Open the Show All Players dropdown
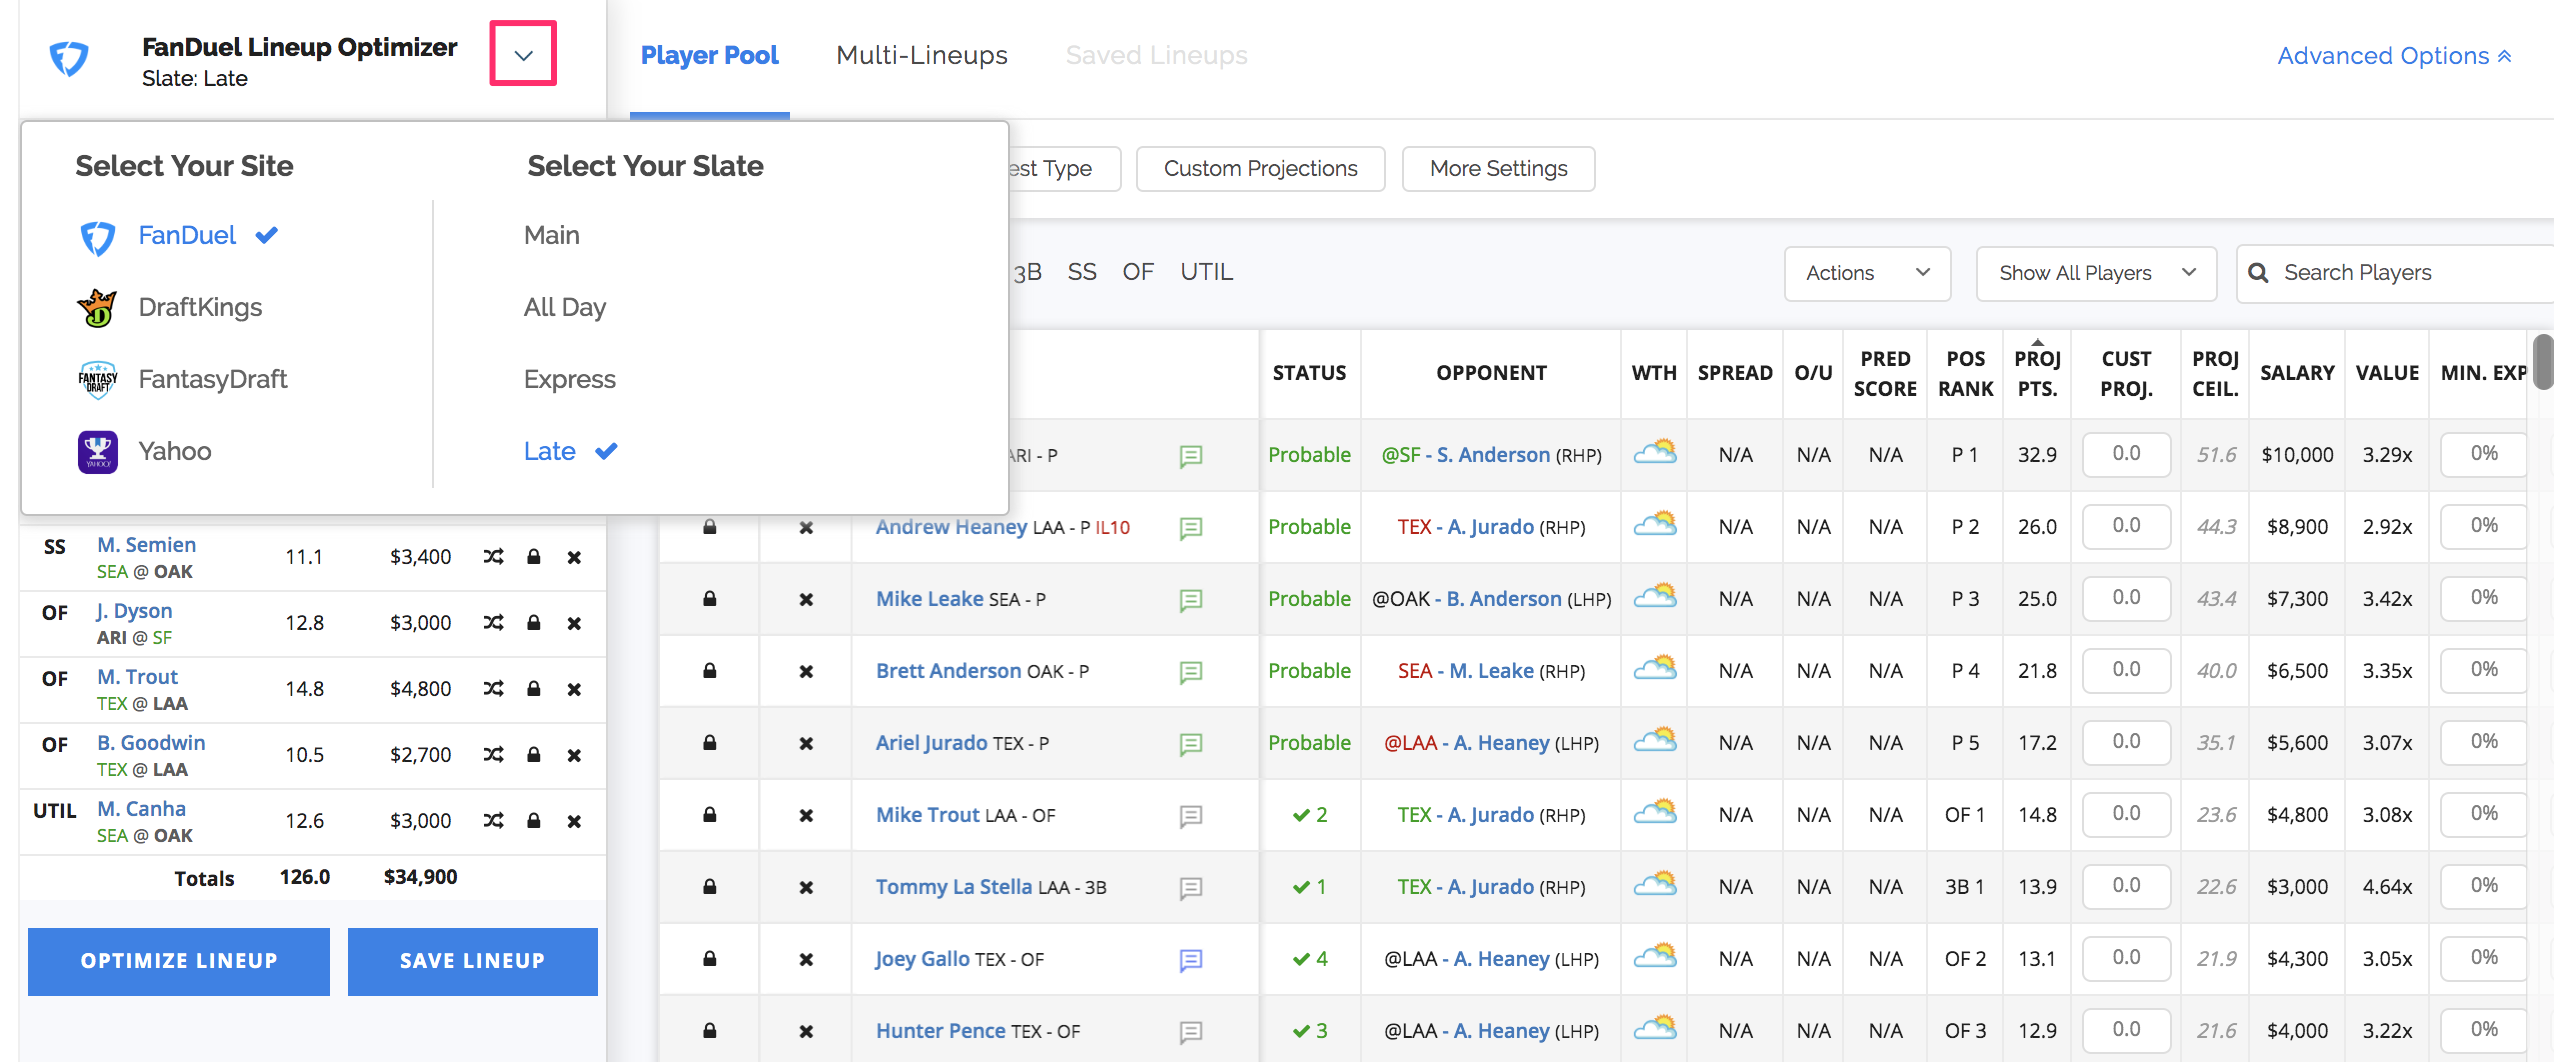This screenshot has width=2554, height=1062. pyautogui.click(x=2096, y=273)
